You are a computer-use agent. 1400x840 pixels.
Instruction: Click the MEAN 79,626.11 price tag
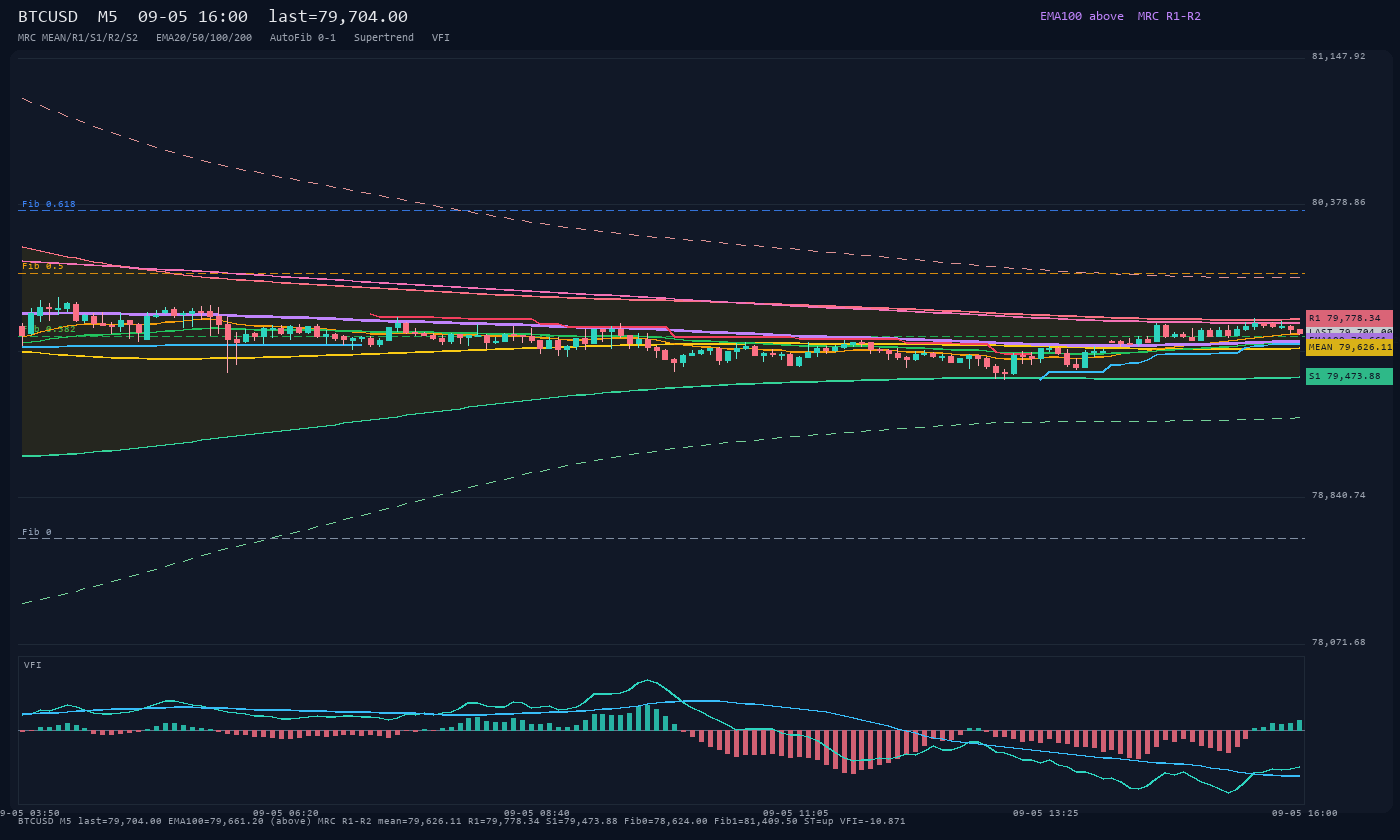(x=1349, y=347)
